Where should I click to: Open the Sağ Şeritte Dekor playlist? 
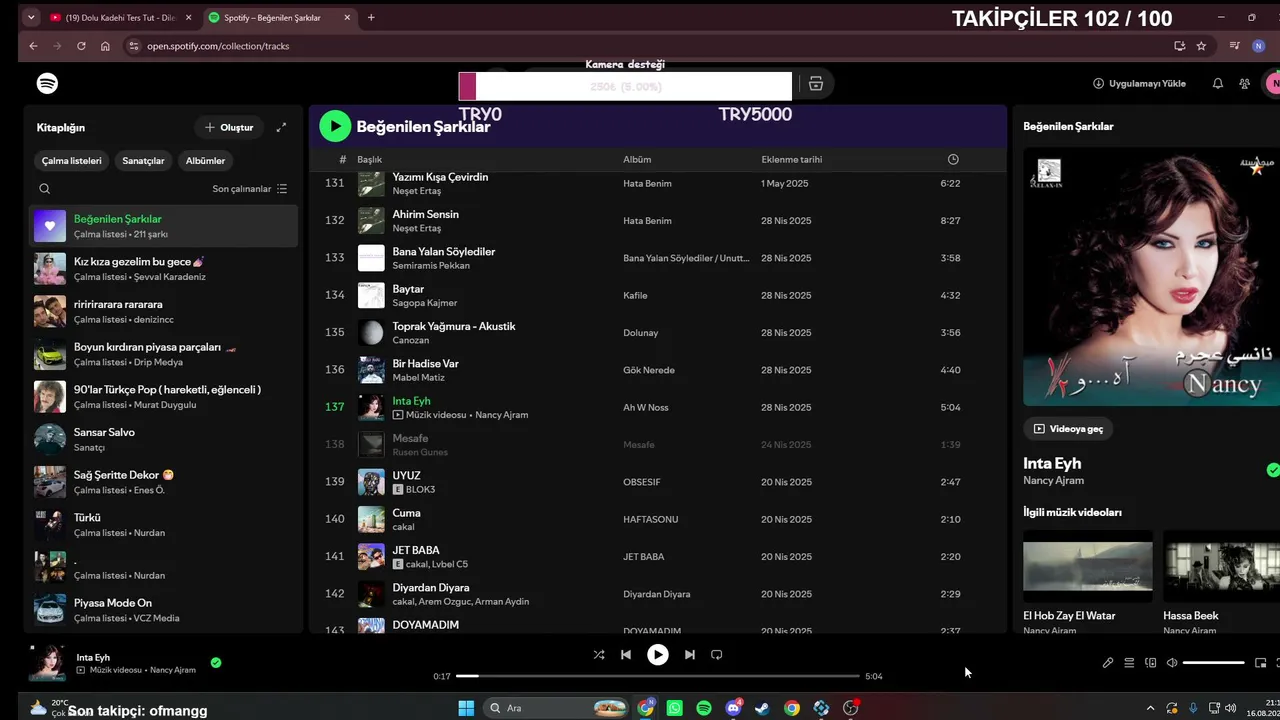tap(163, 482)
